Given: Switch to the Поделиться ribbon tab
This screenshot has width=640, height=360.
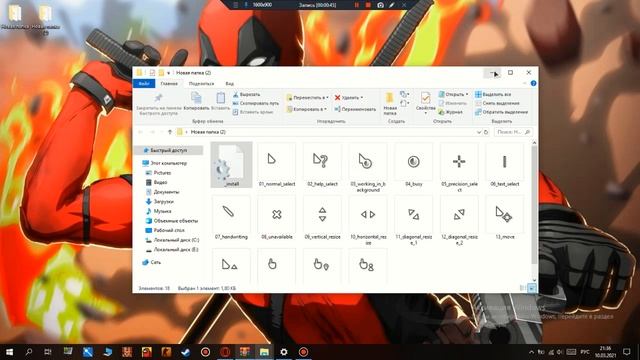Looking at the screenshot, I should pyautogui.click(x=201, y=84).
